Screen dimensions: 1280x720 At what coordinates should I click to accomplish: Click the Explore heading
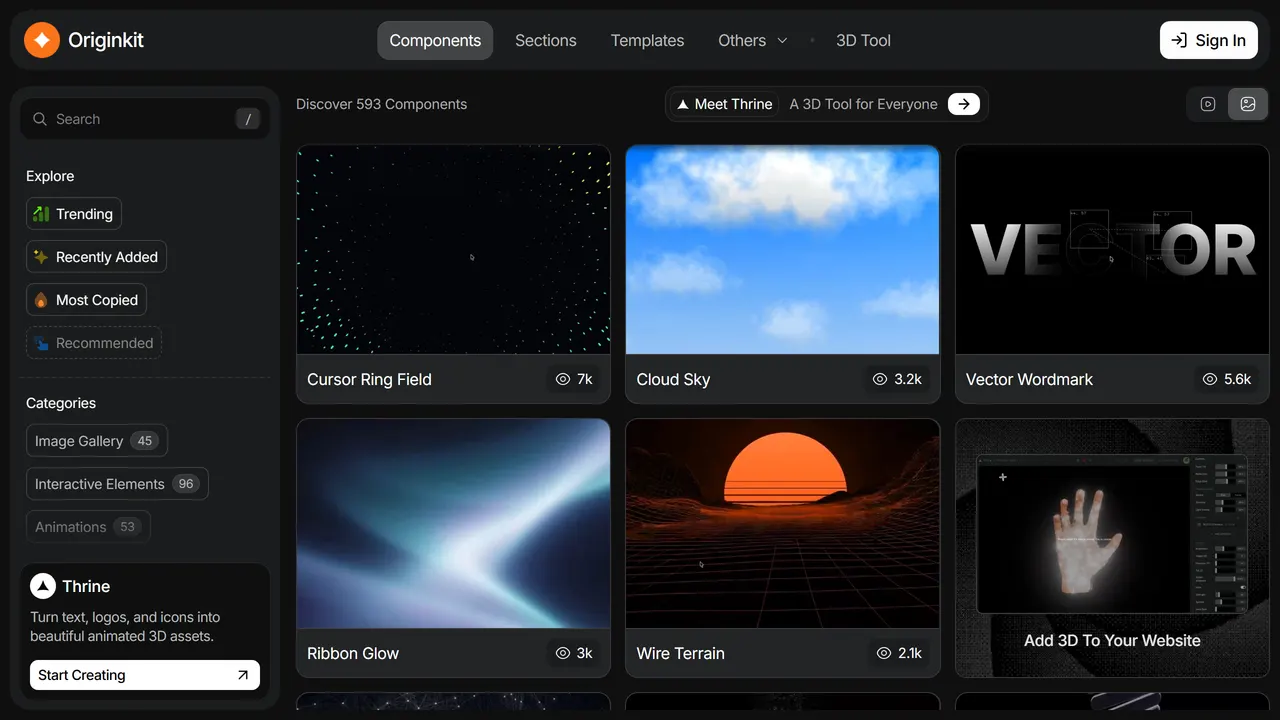tap(50, 176)
